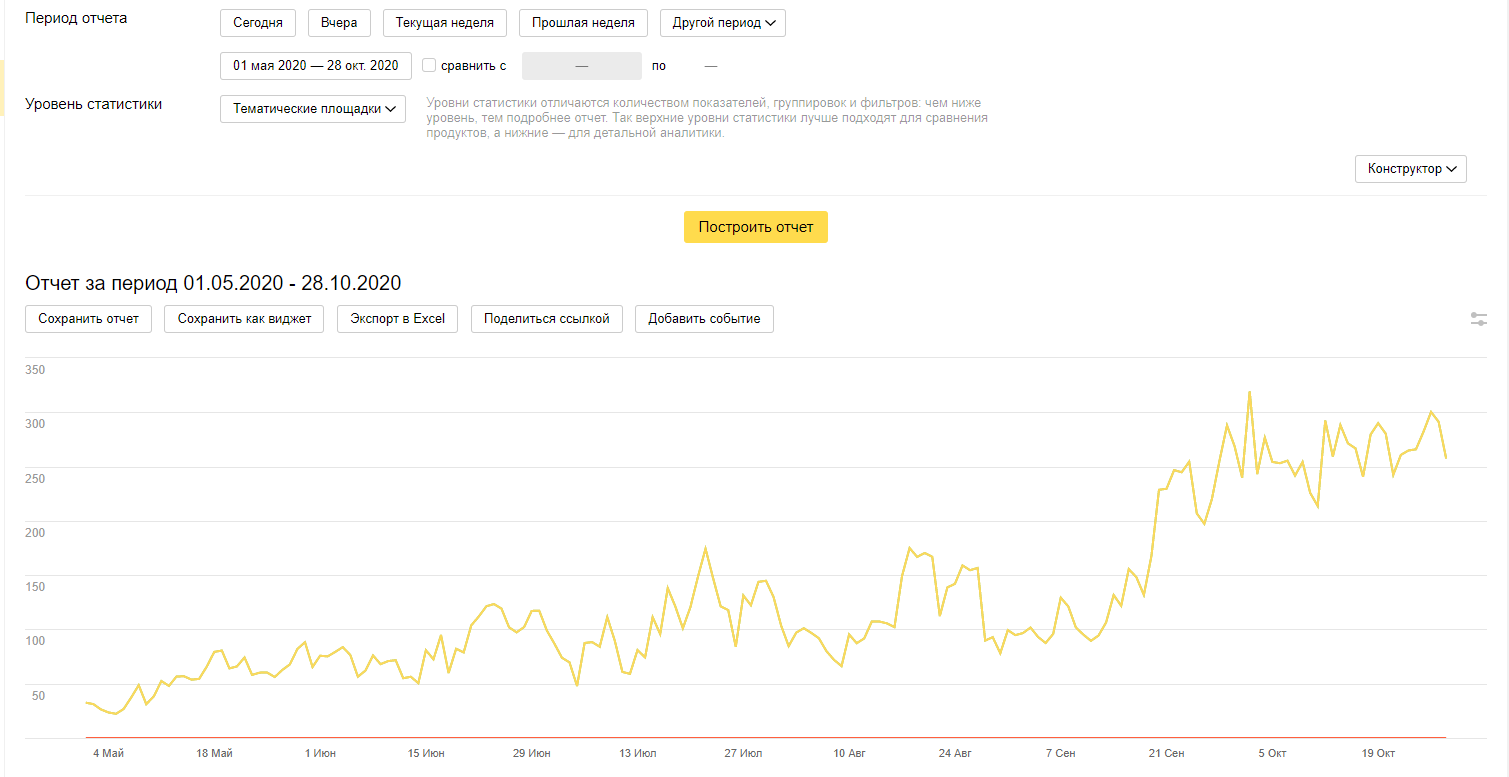The width and height of the screenshot is (1509, 777).
Task: Click the 21 Сен label on timeline axis
Action: click(1166, 753)
